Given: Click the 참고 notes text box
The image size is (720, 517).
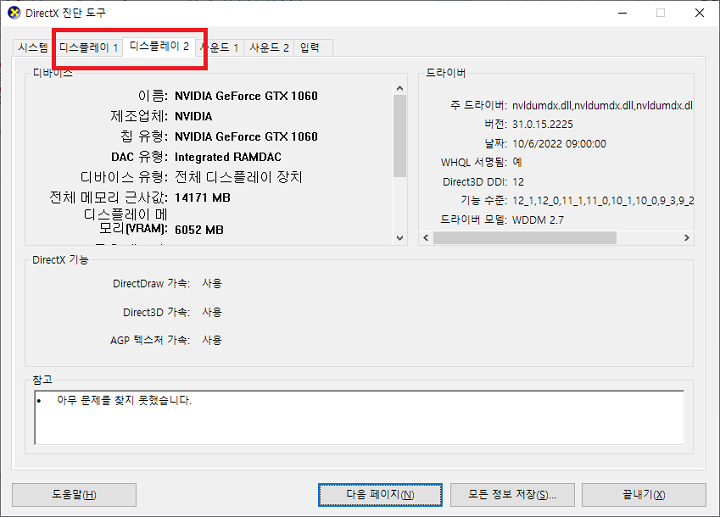Looking at the screenshot, I should point(359,417).
